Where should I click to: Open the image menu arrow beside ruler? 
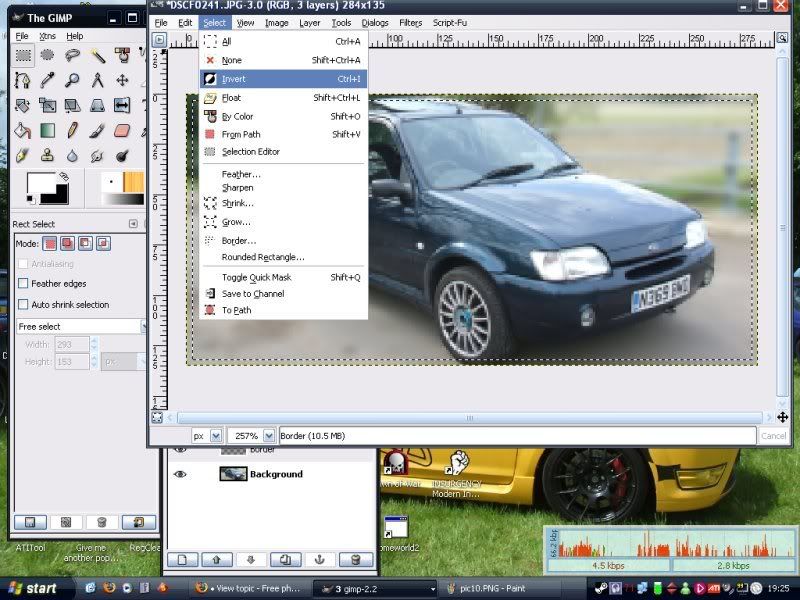159,40
